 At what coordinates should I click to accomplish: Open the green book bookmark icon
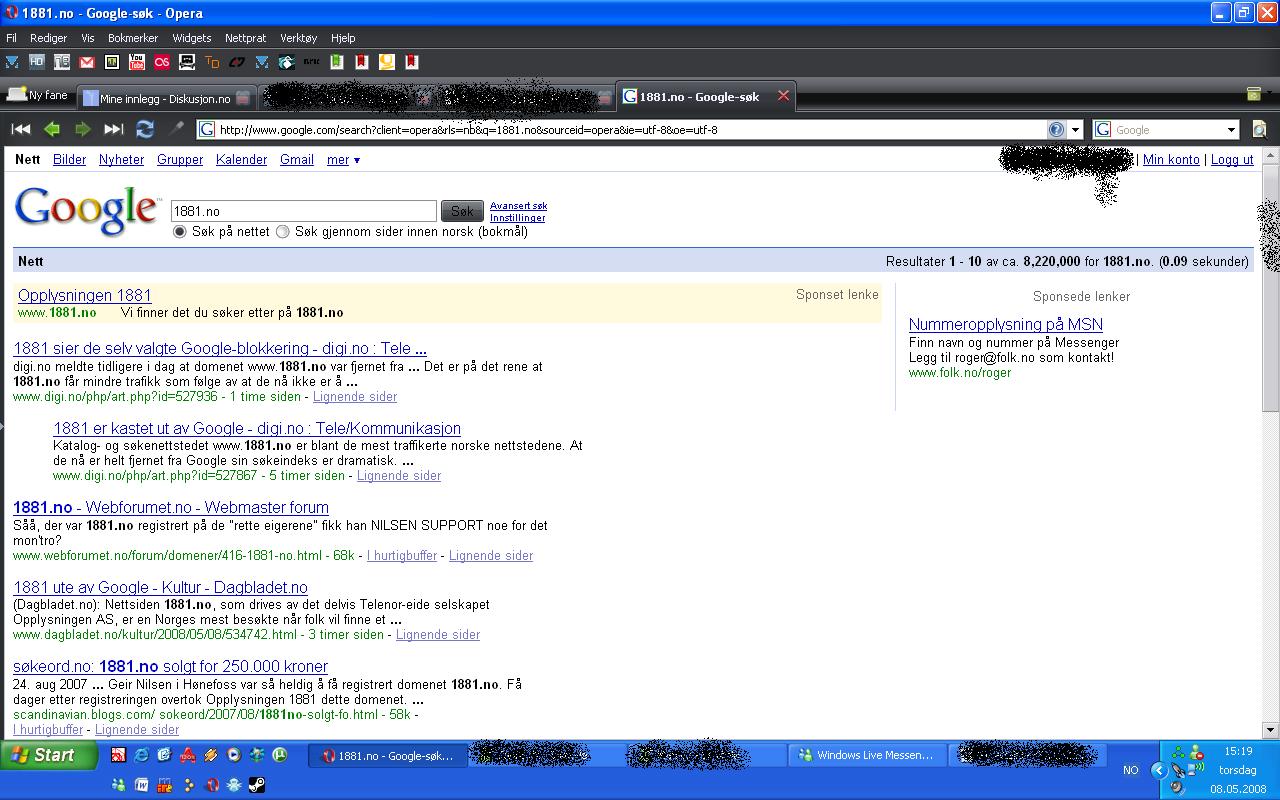click(337, 62)
